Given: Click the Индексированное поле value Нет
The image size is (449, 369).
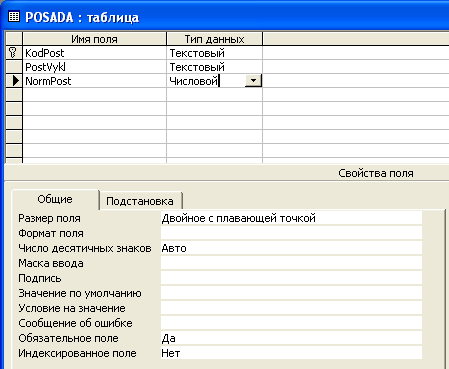Looking at the screenshot, I should [x=291, y=353].
